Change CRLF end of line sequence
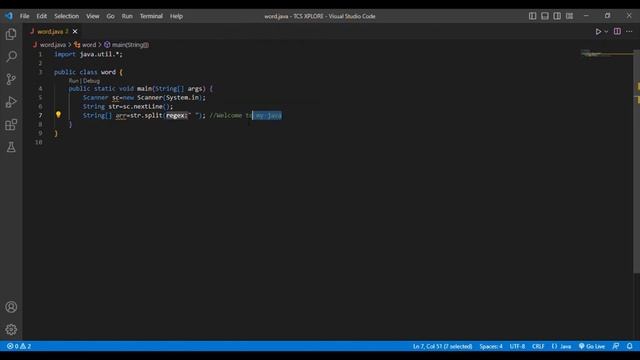 click(538, 346)
